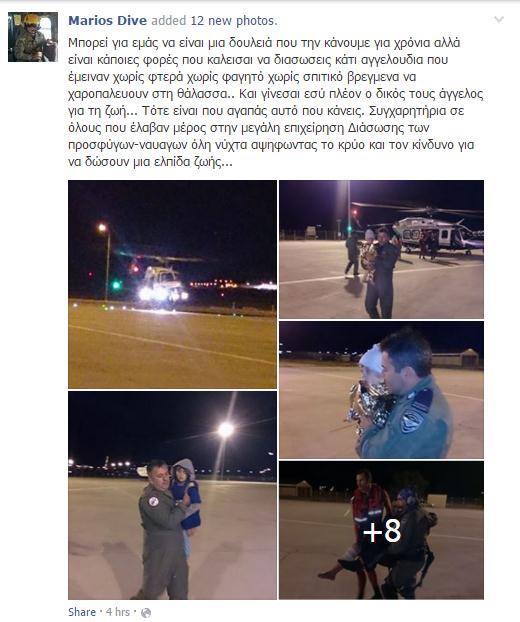View photo of helicopter parked on tarmac
This screenshot has width=520, height=622.
coord(381,250)
